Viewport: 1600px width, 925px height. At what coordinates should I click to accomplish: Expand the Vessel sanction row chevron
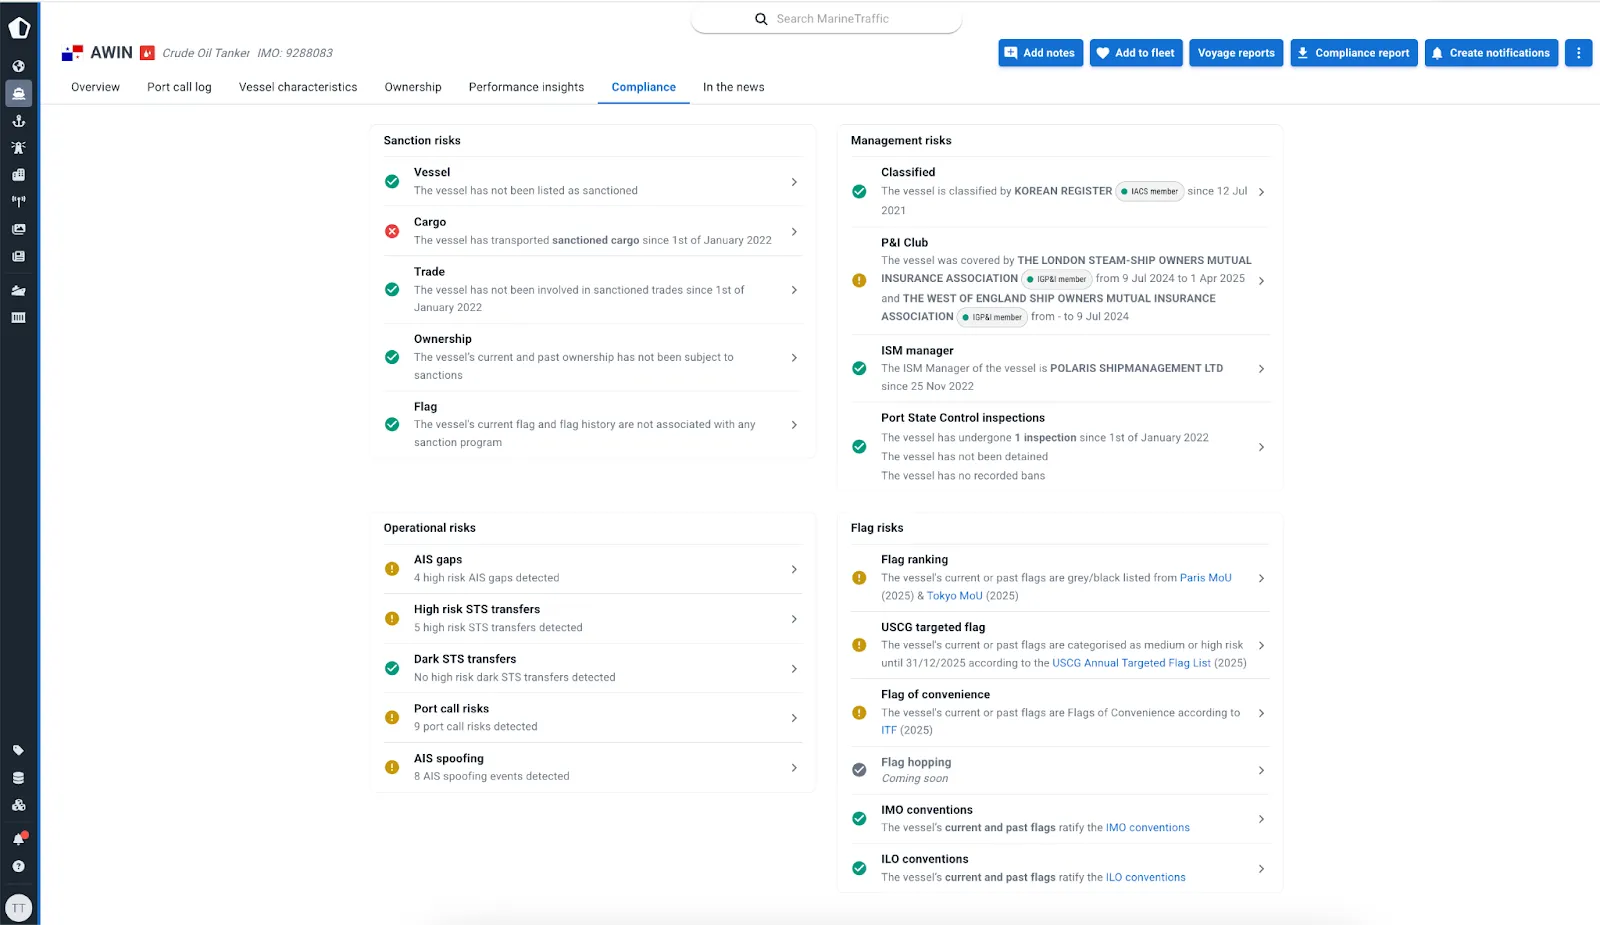tap(794, 182)
